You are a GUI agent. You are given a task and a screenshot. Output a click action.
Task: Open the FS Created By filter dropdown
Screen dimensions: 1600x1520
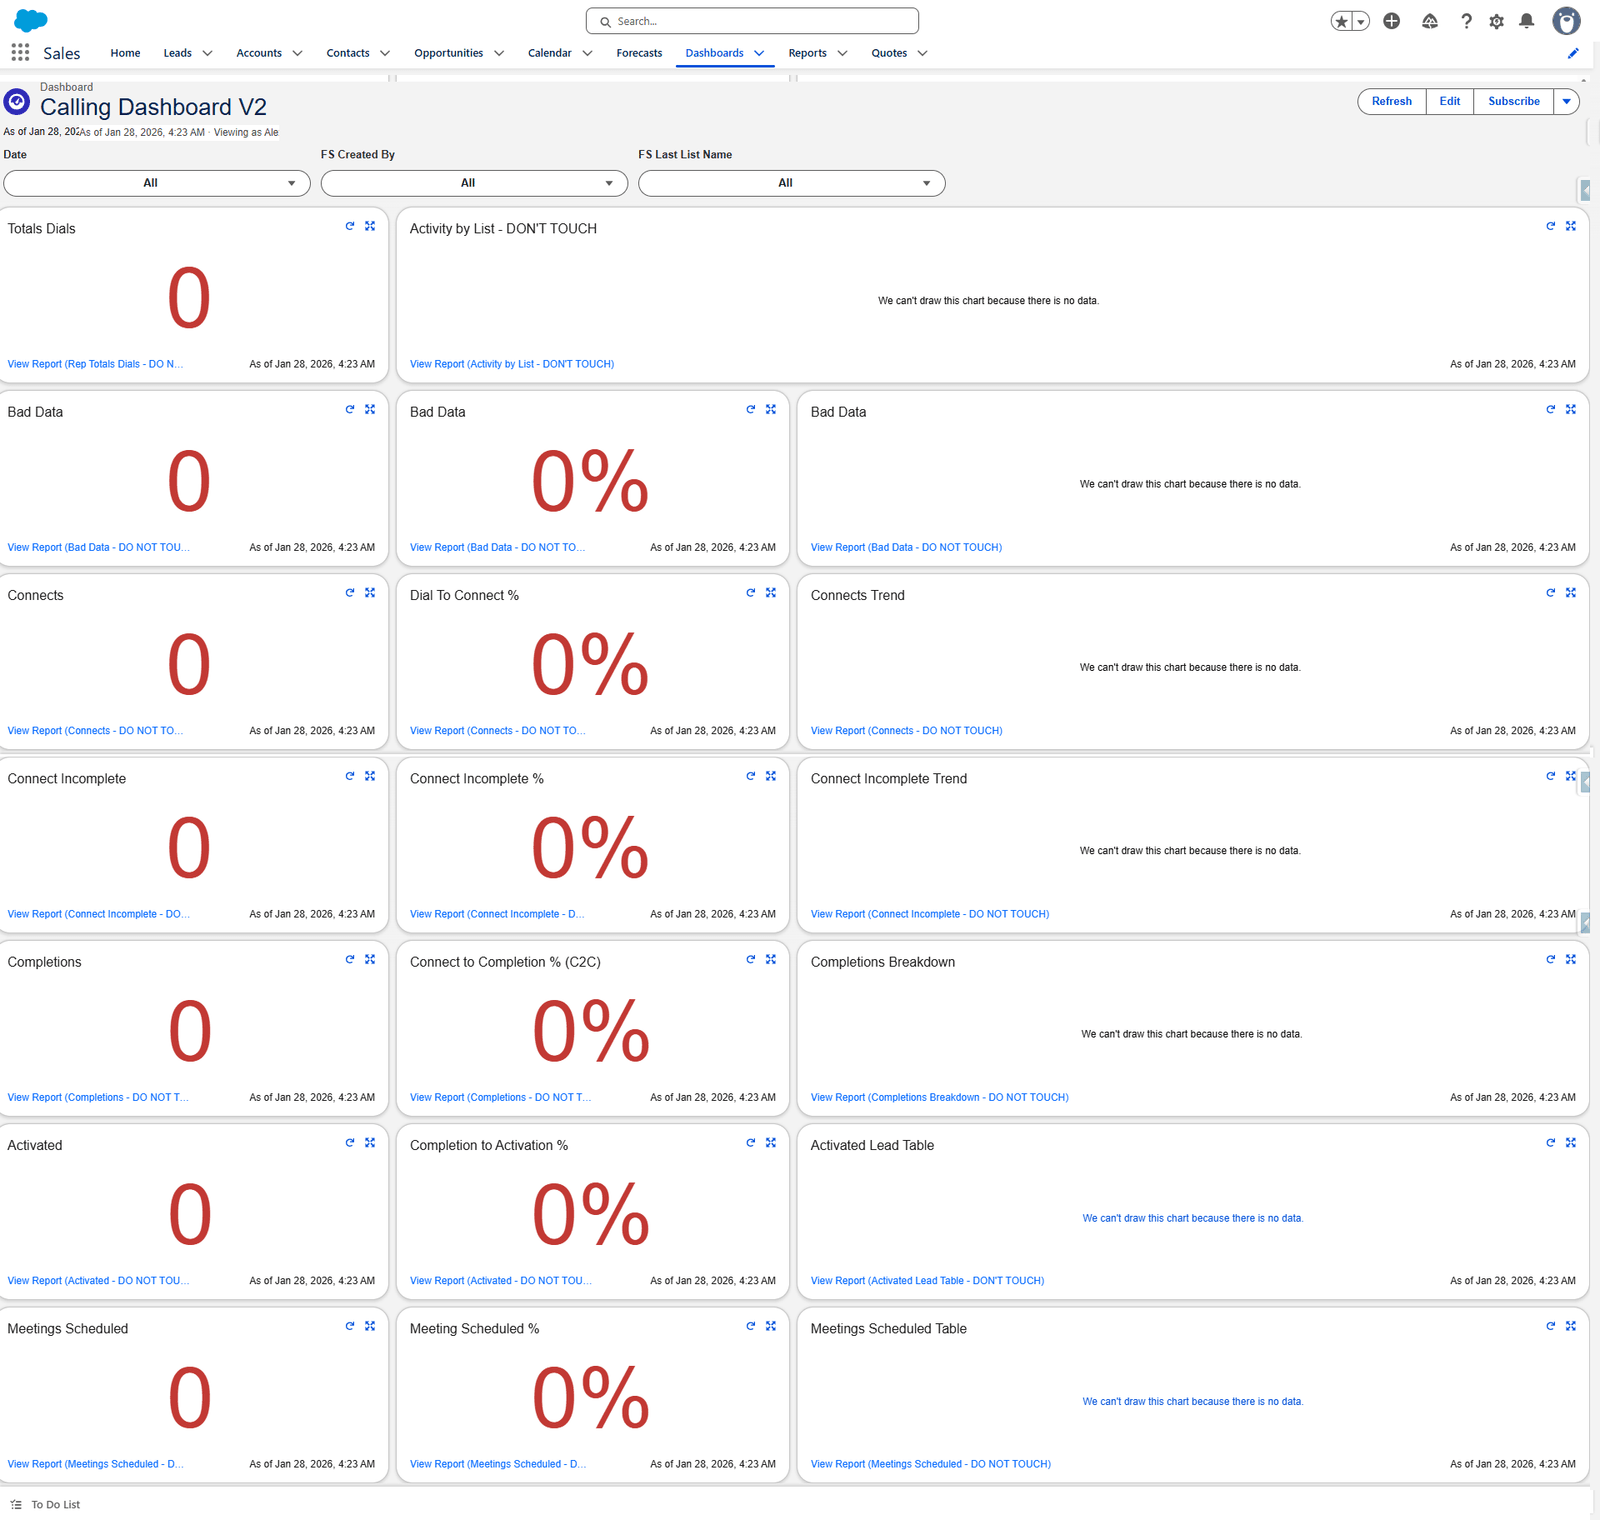click(x=474, y=183)
